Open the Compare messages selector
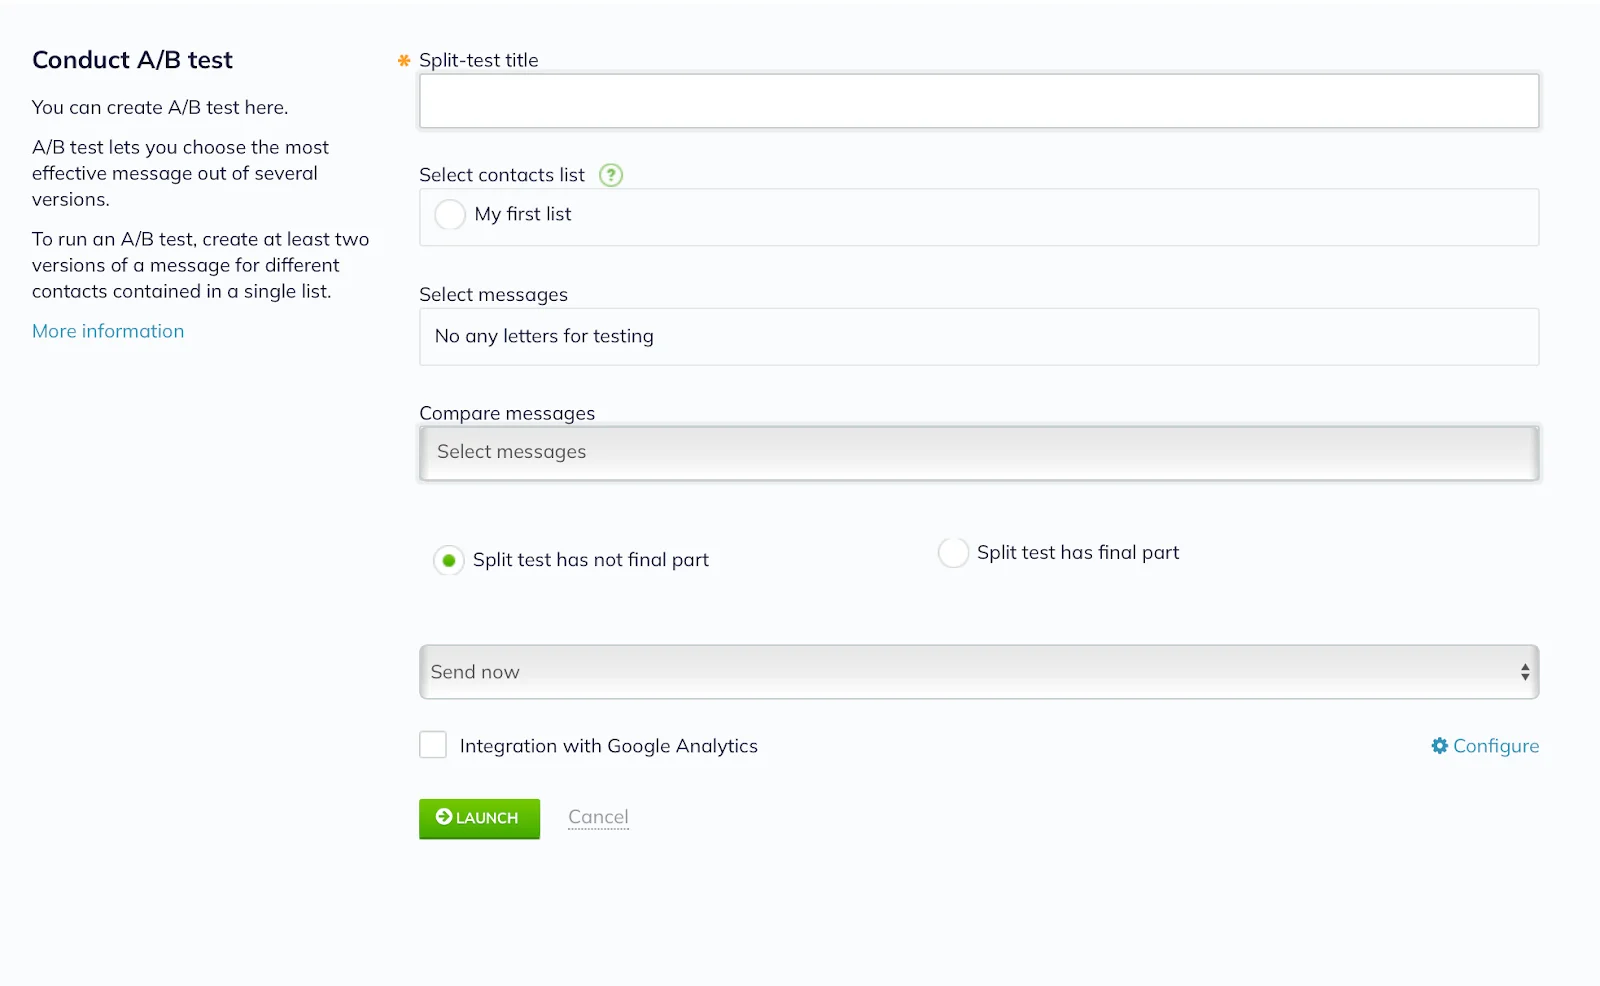This screenshot has width=1600, height=986. (979, 453)
